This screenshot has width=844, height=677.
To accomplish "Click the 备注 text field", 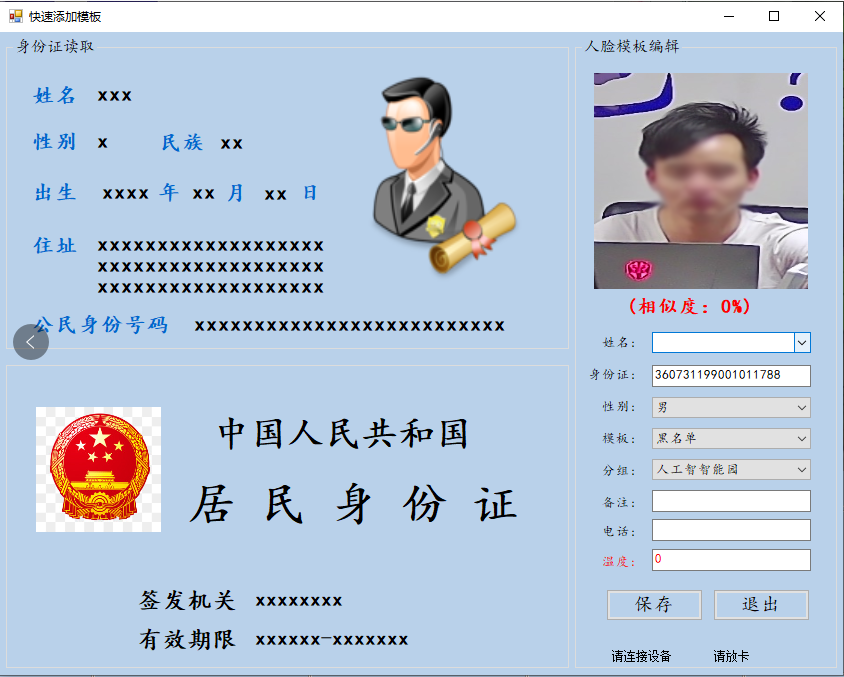I will tap(731, 501).
